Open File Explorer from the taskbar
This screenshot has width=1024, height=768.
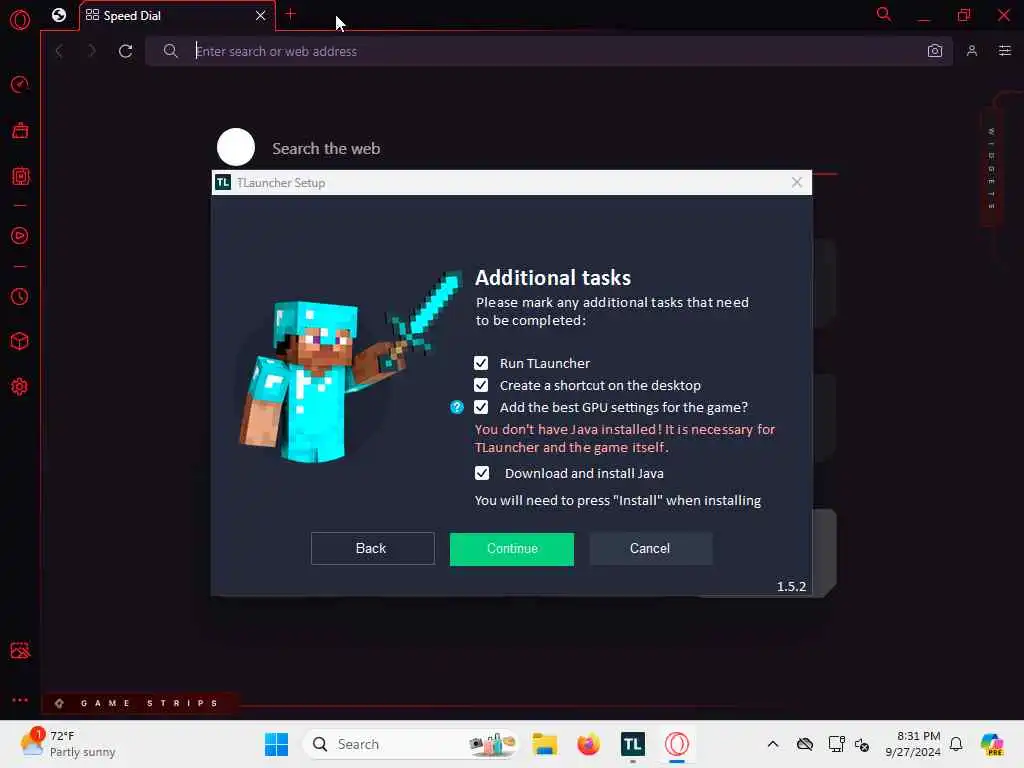pyautogui.click(x=544, y=744)
